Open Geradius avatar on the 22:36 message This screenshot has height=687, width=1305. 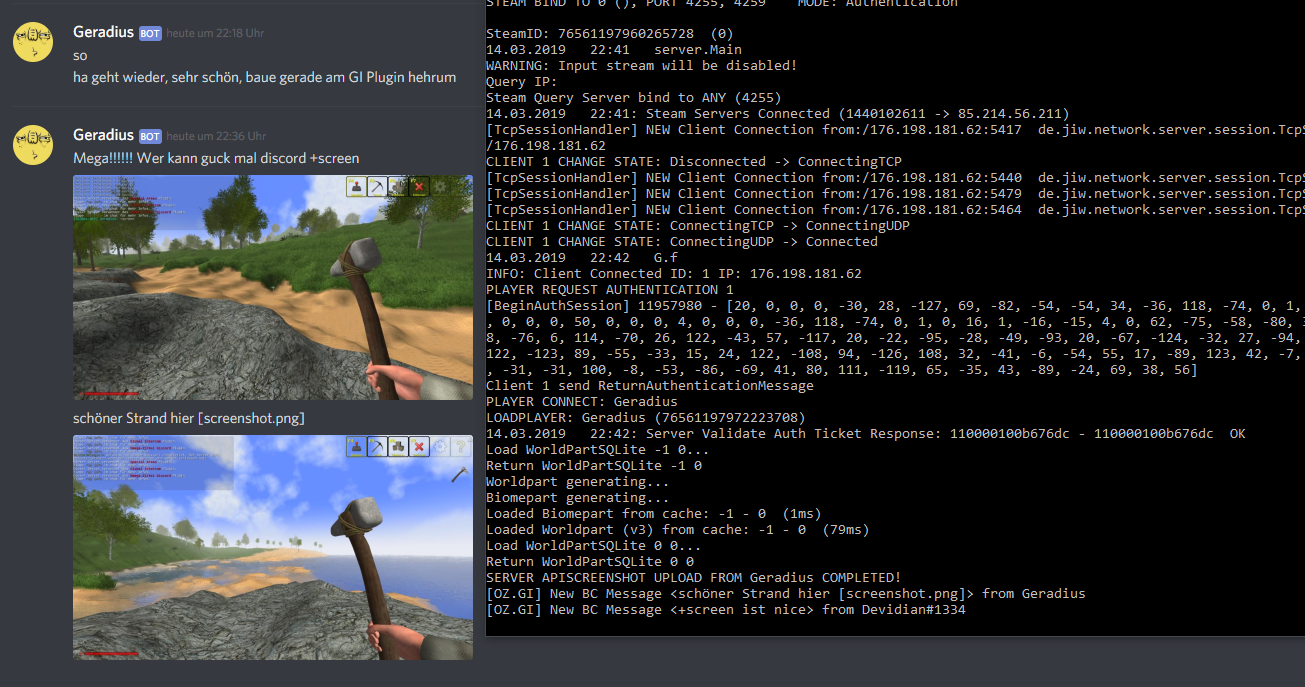[x=33, y=145]
